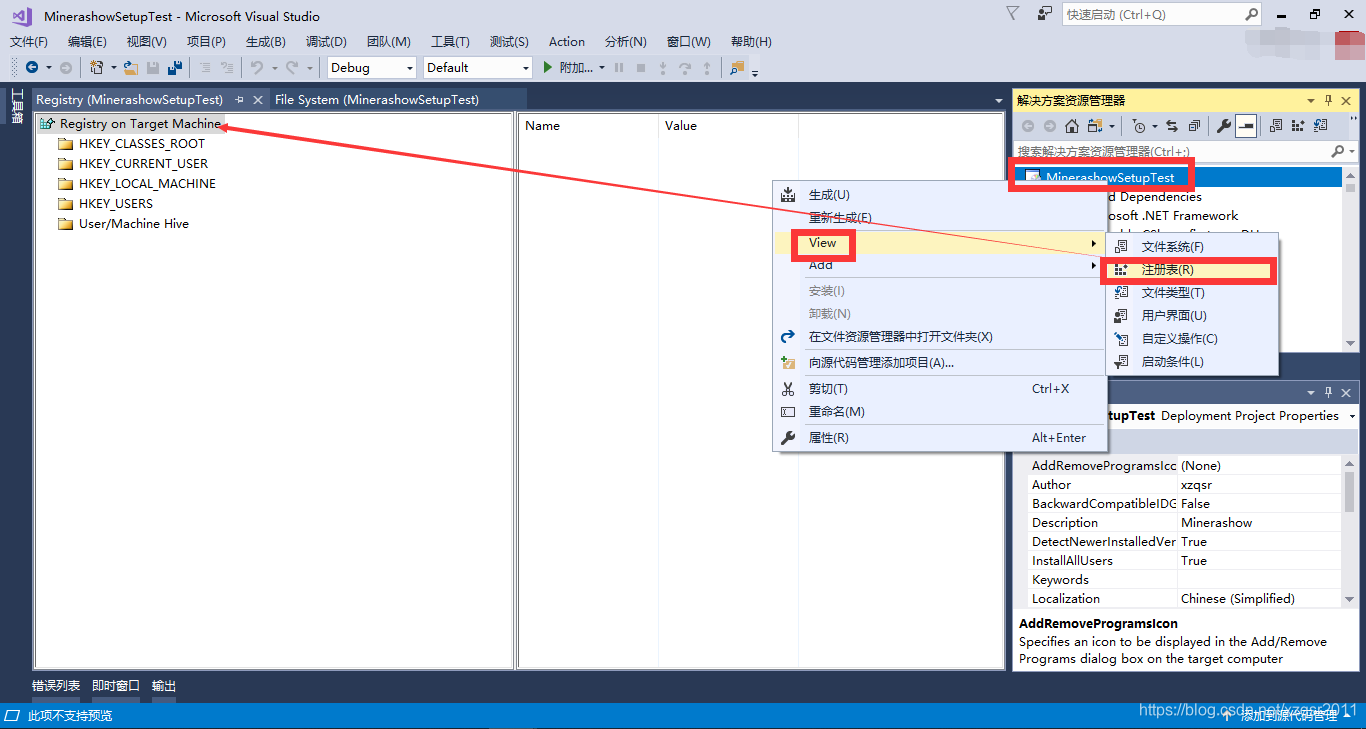Open the Attach button dropdown arrow
1366x729 pixels.
tap(602, 68)
